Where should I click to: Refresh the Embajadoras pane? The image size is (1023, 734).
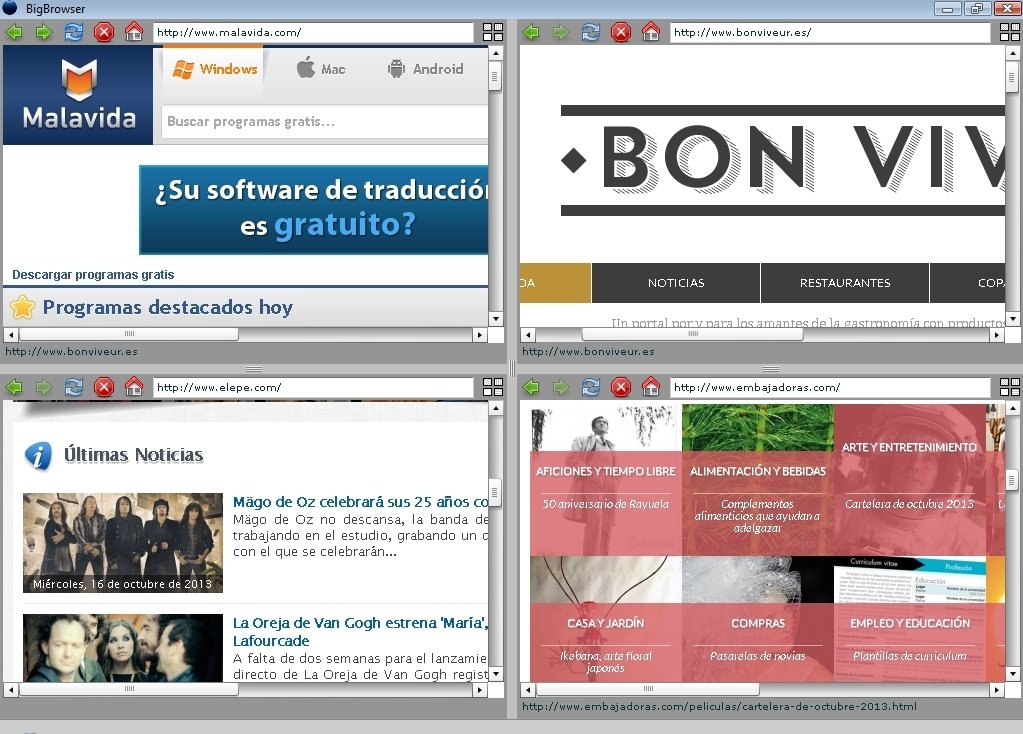pos(590,387)
